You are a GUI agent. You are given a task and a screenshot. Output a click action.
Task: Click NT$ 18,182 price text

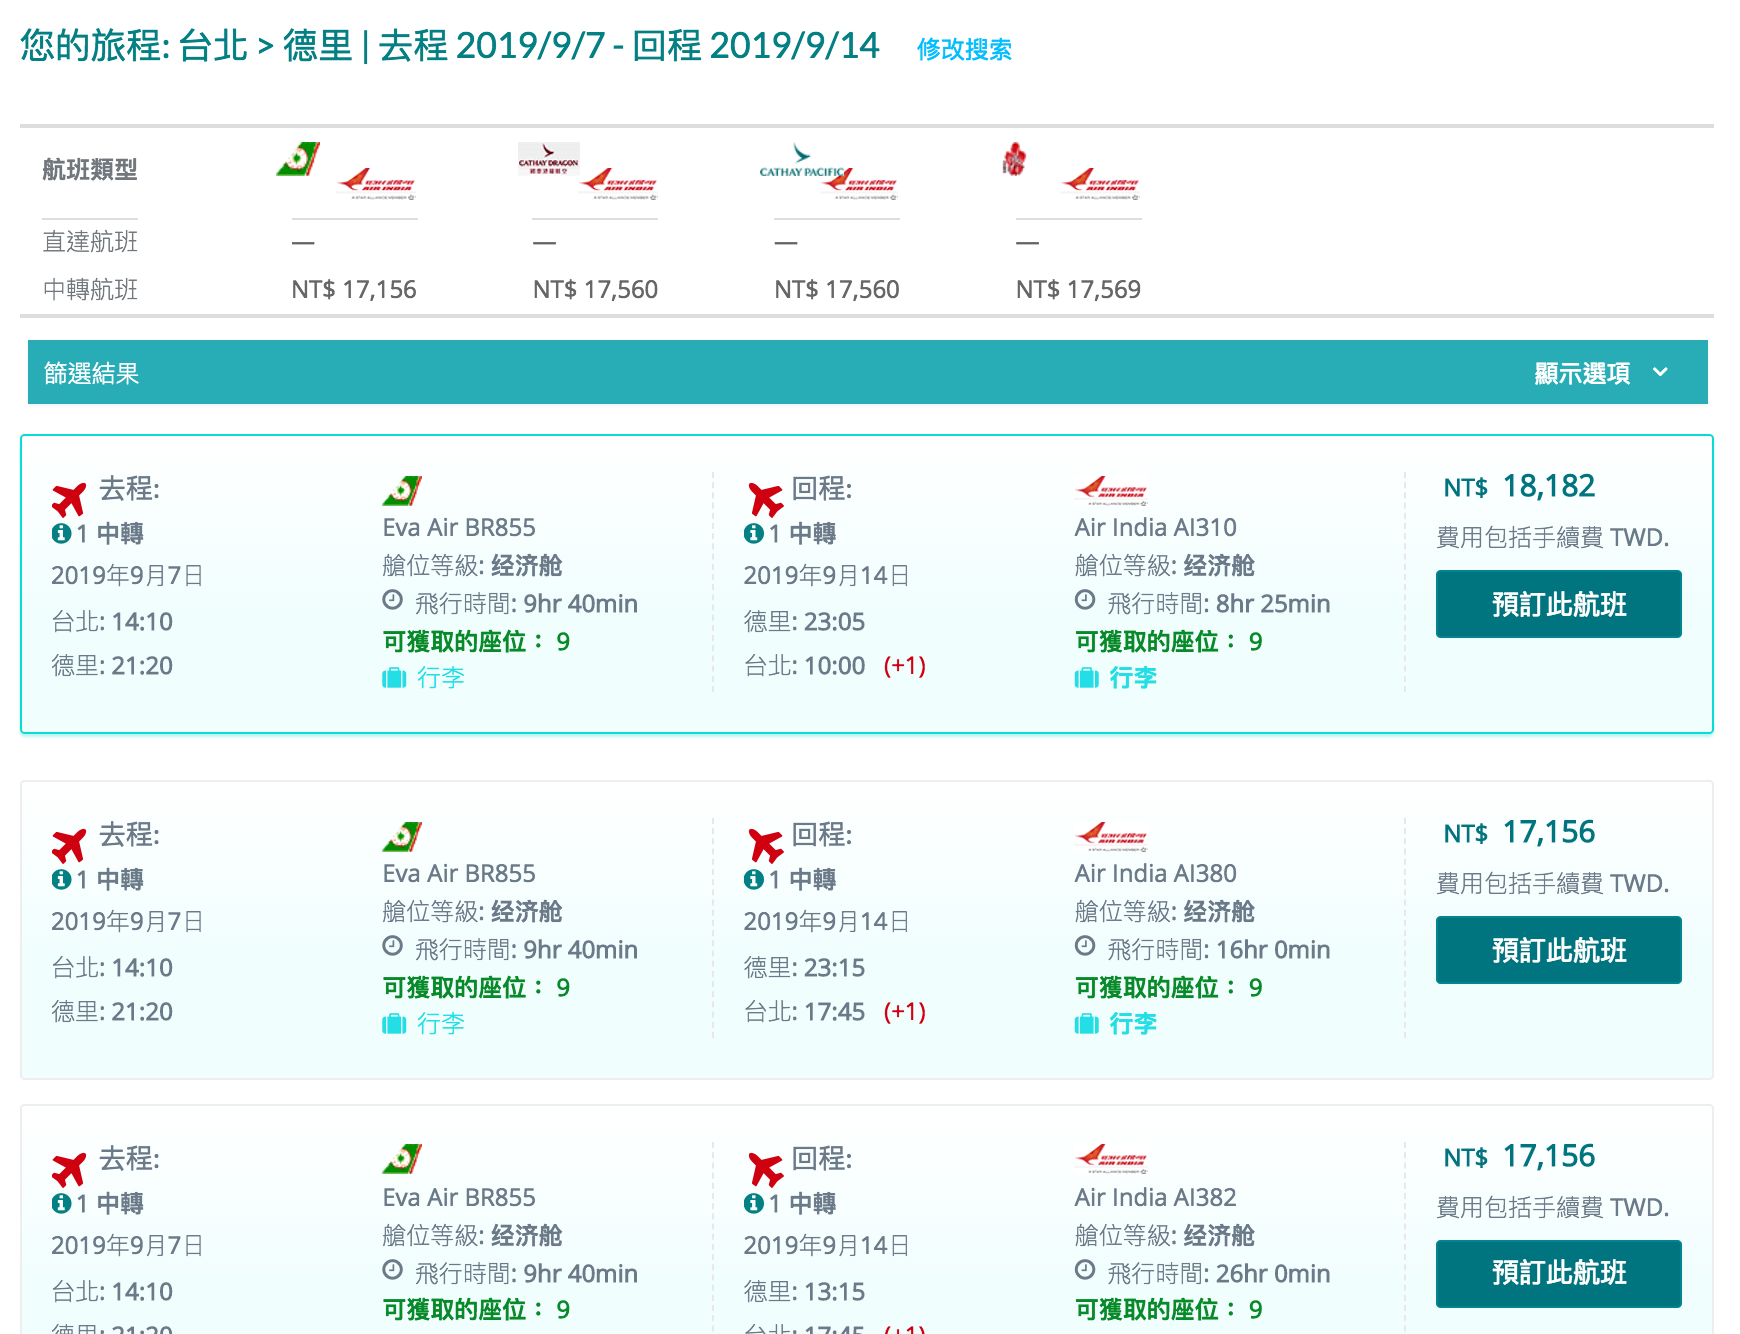pyautogui.click(x=1519, y=487)
